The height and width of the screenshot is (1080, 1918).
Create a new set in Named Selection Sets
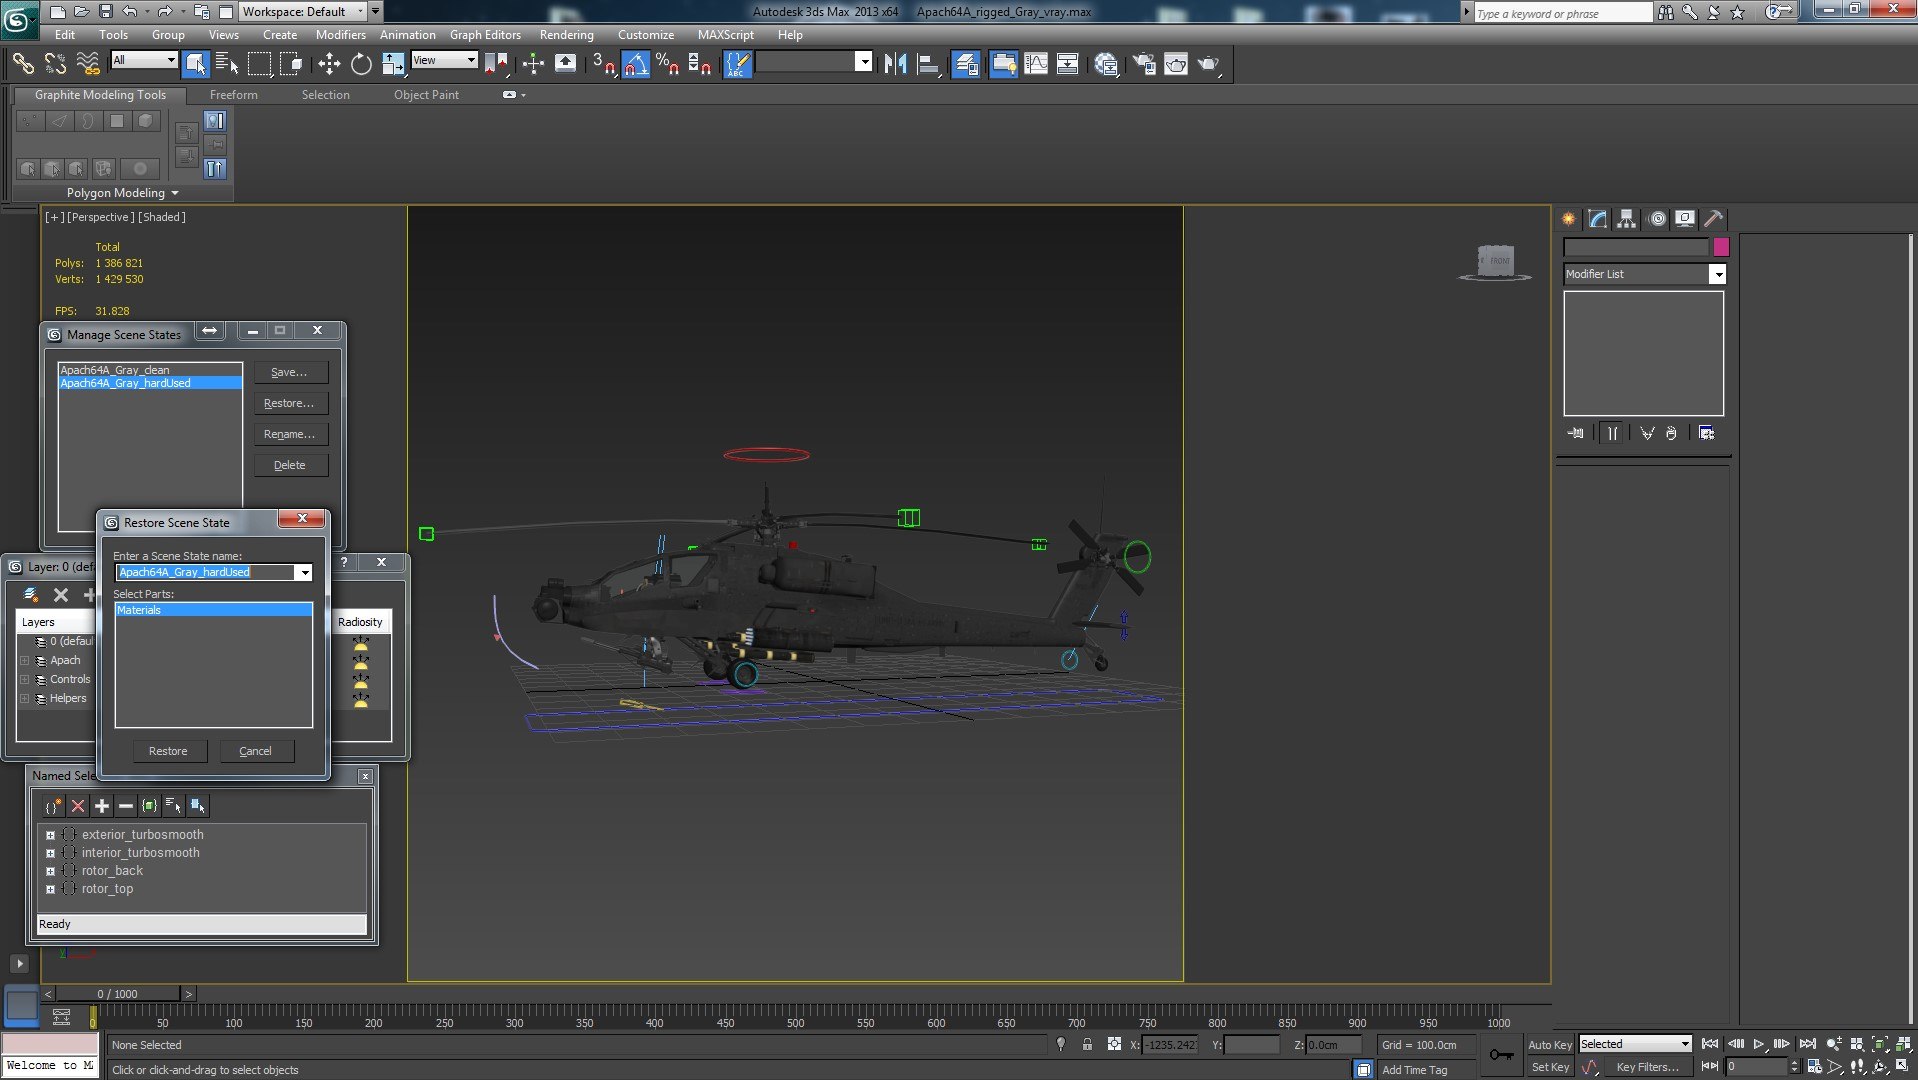coord(53,806)
